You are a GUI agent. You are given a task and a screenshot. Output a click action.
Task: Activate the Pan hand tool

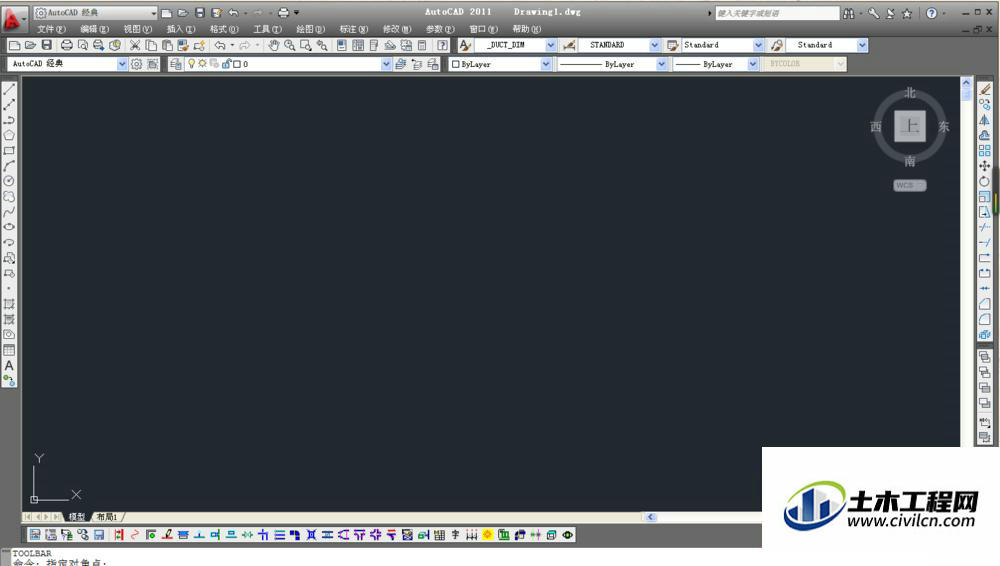point(274,45)
